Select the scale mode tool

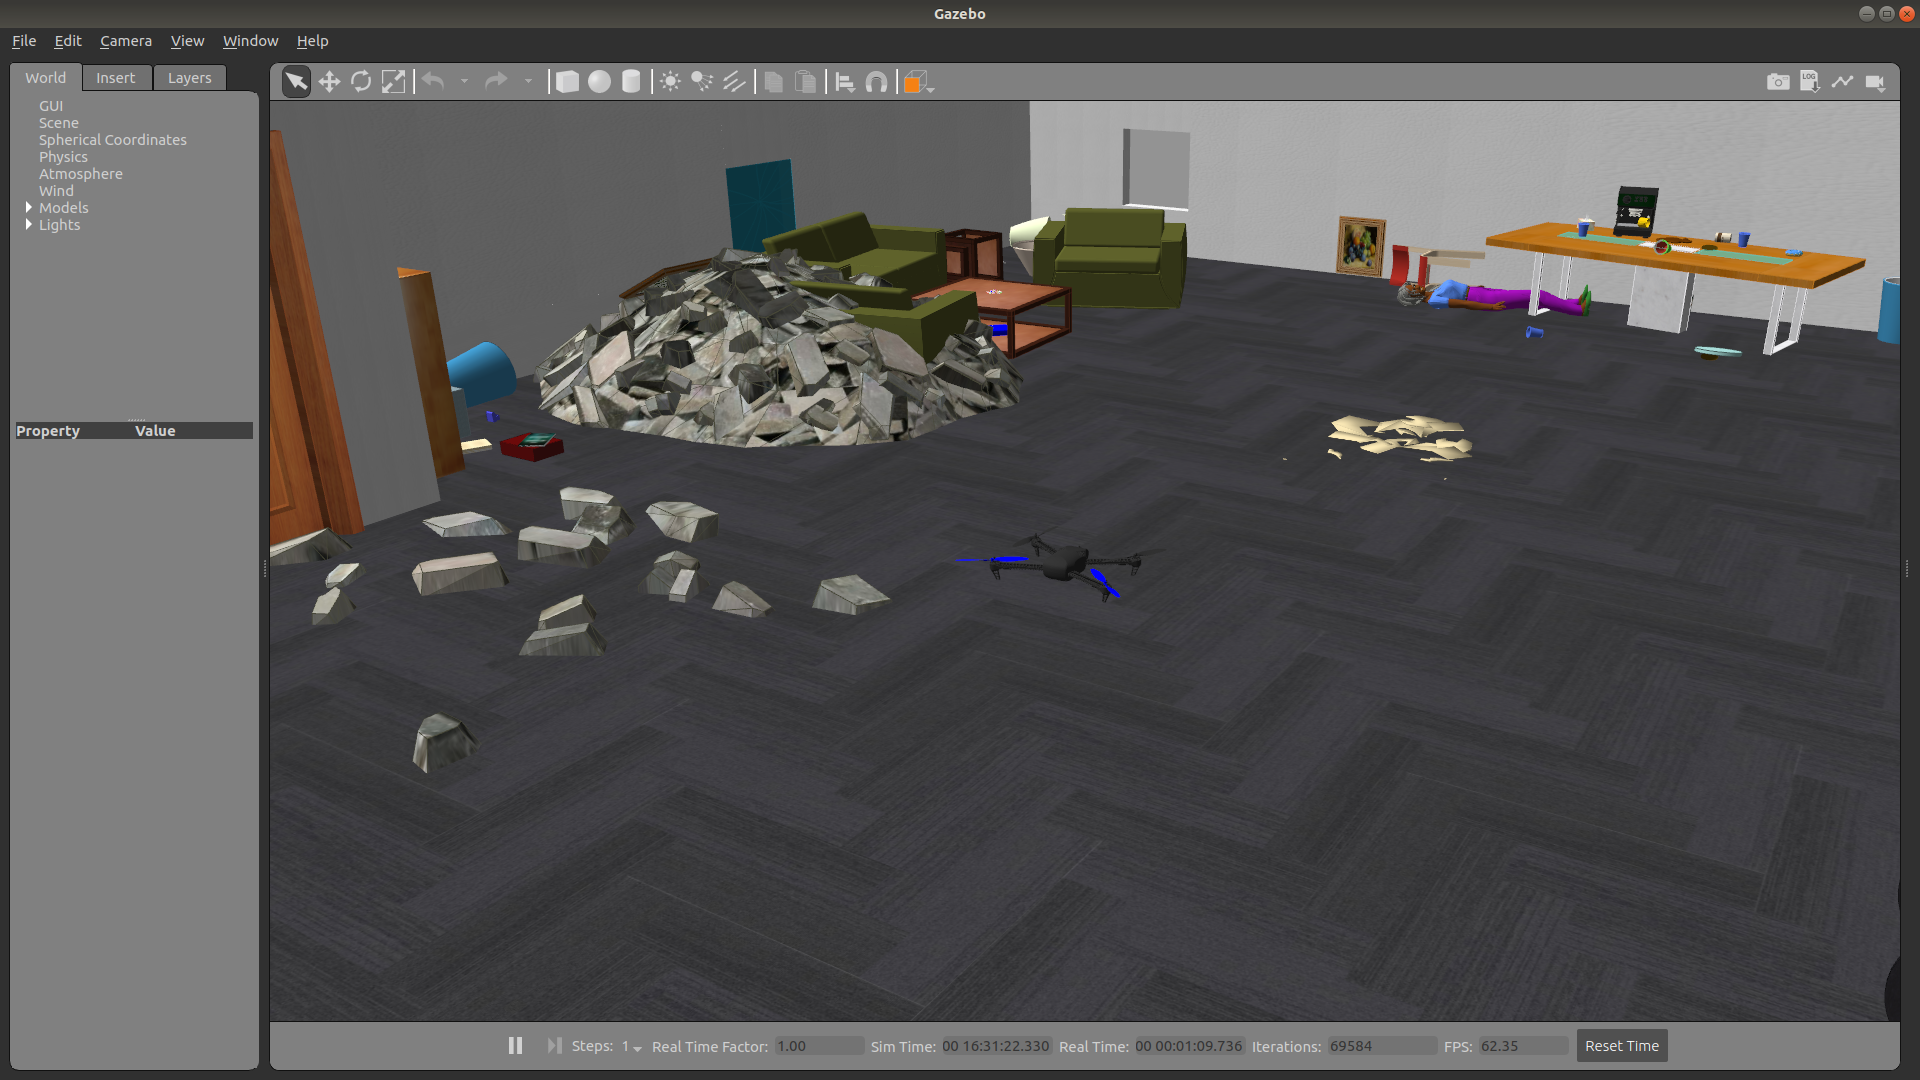(394, 82)
